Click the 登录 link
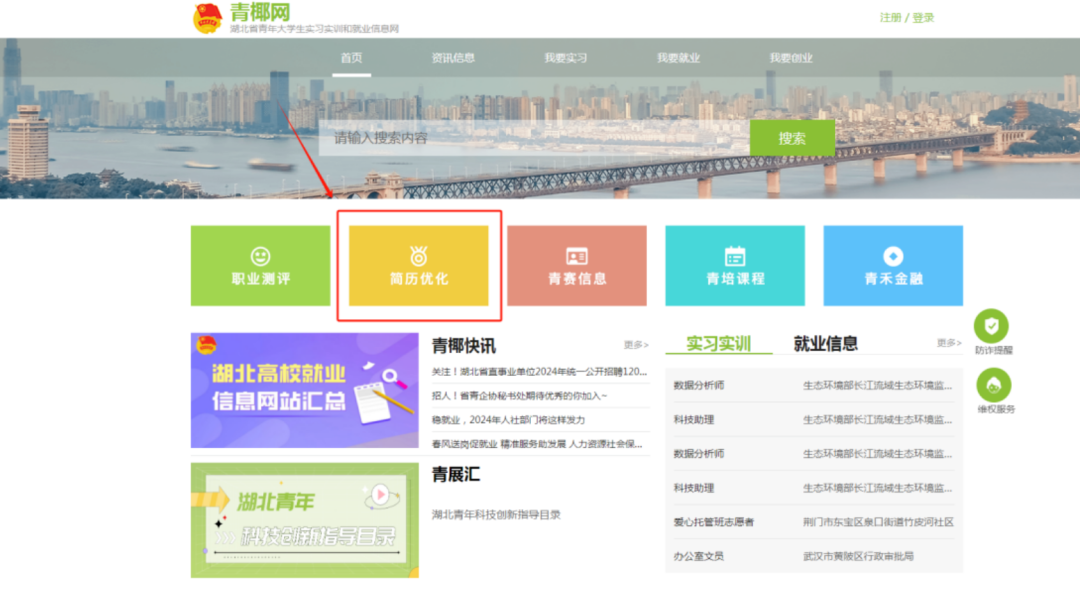 (923, 17)
